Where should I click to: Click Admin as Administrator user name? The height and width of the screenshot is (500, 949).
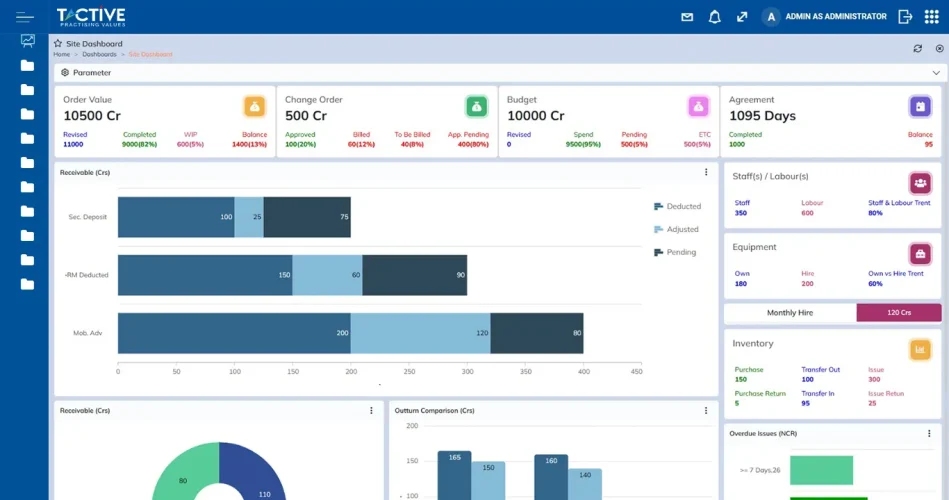pos(836,17)
